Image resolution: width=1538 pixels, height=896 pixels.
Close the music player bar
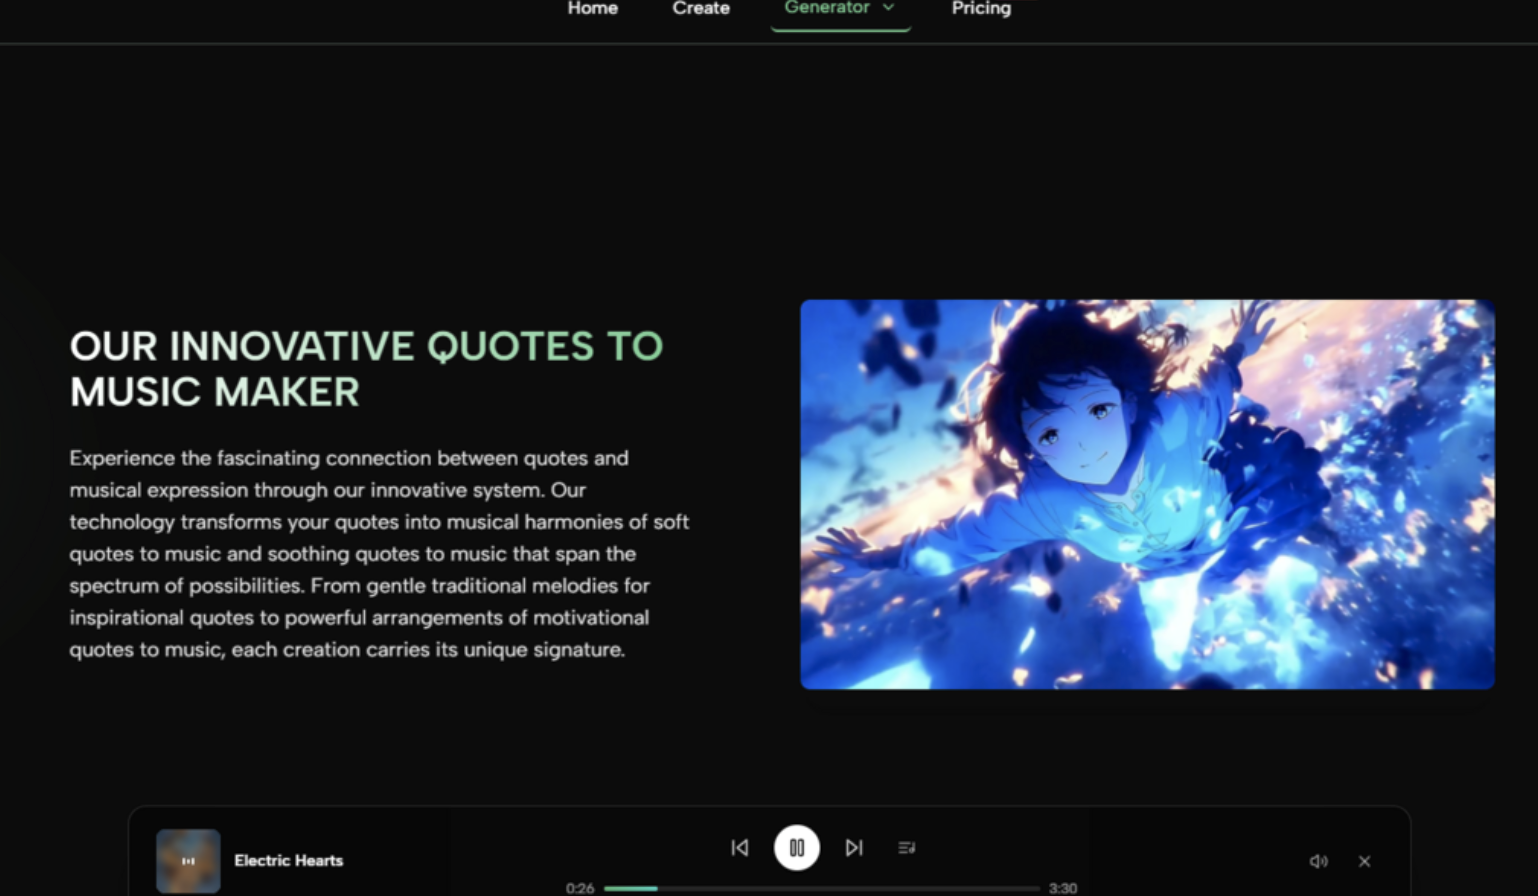pos(1365,861)
